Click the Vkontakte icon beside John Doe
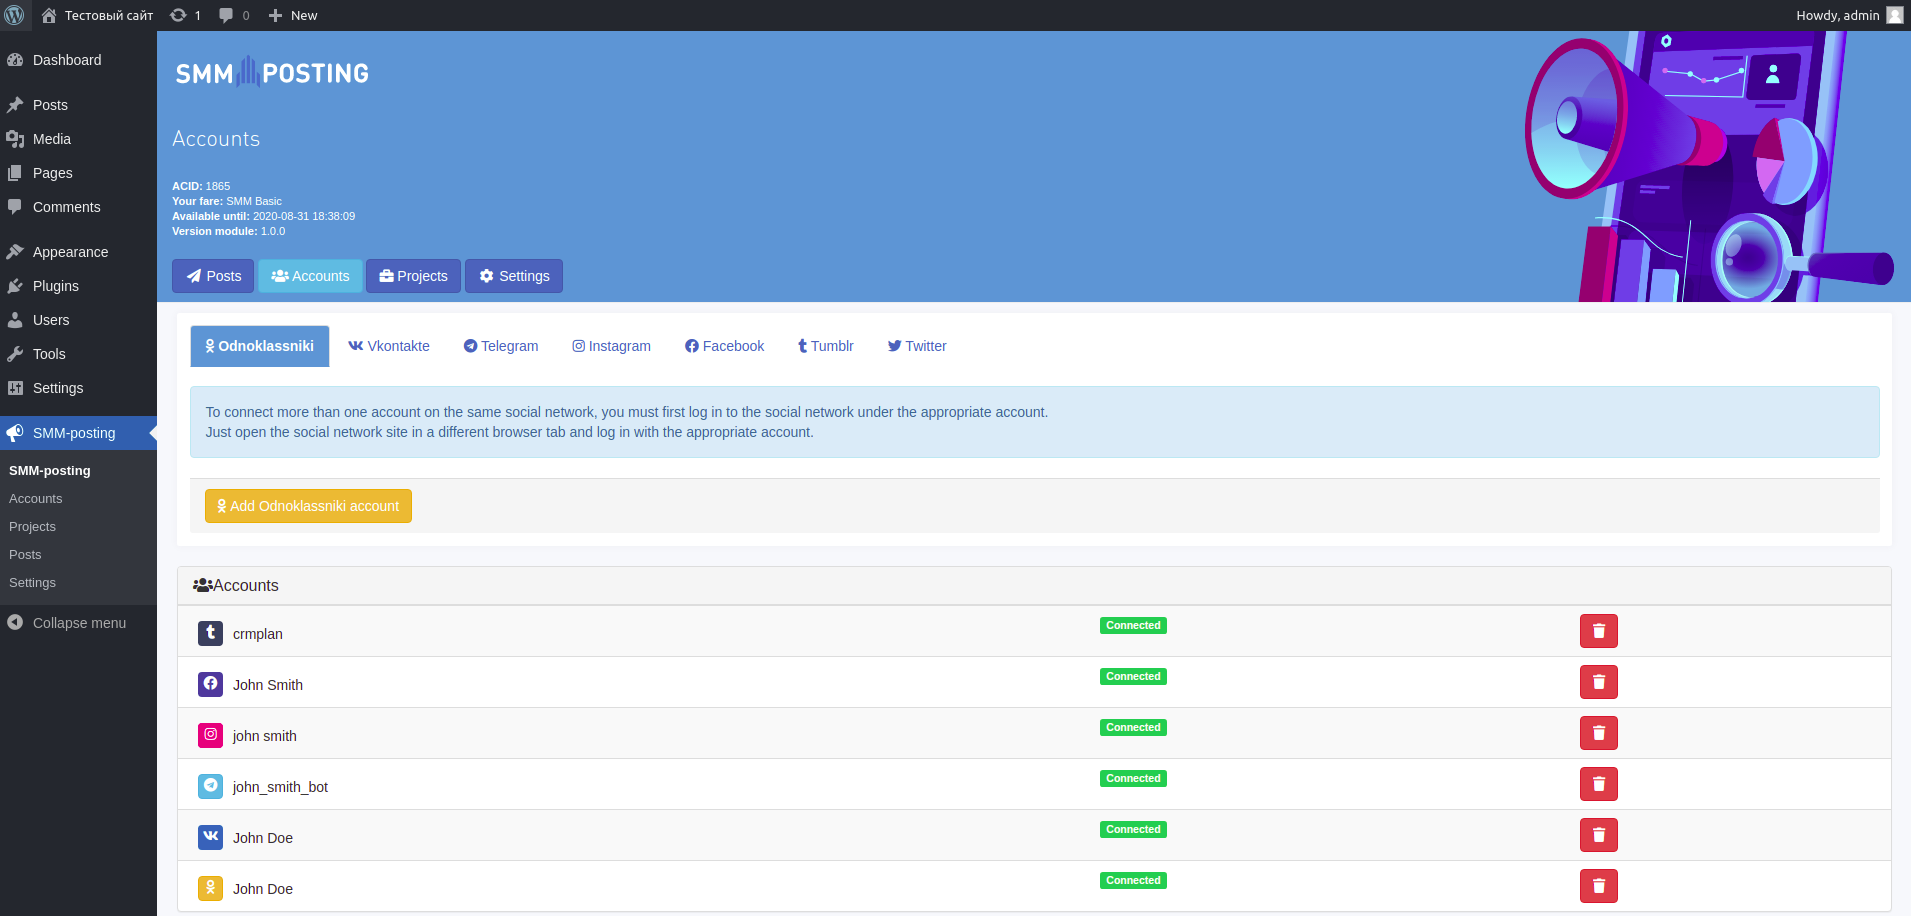Image resolution: width=1911 pixels, height=916 pixels. coord(210,837)
